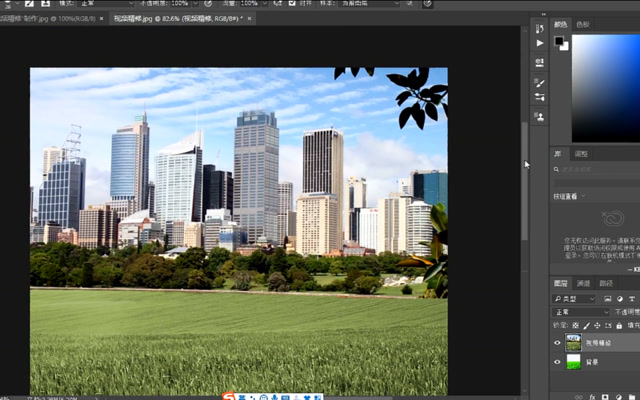Open the layer blend mode 正常 dropdown
Image resolution: width=640 pixels, height=400 pixels.
click(580, 312)
